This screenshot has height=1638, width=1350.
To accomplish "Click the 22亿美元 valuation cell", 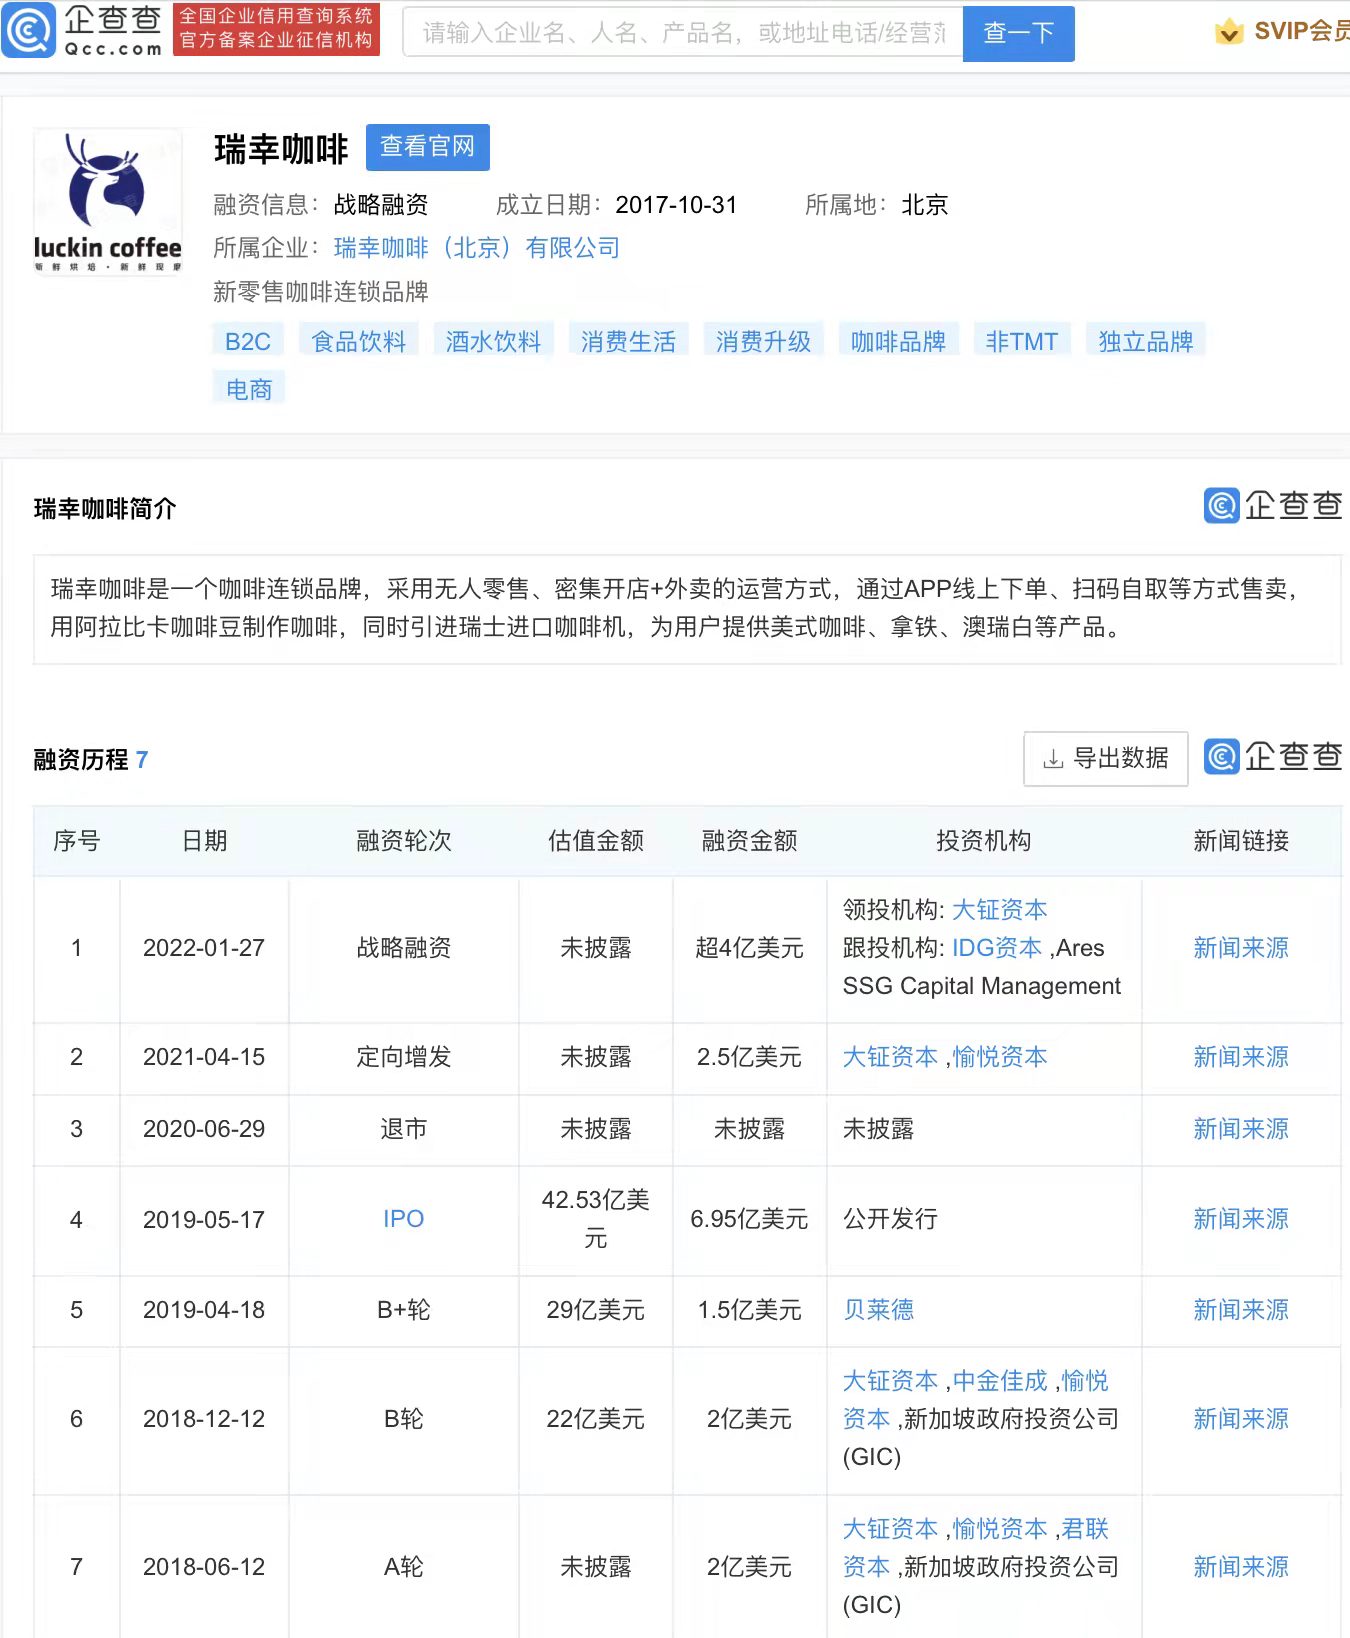I will (x=596, y=1419).
